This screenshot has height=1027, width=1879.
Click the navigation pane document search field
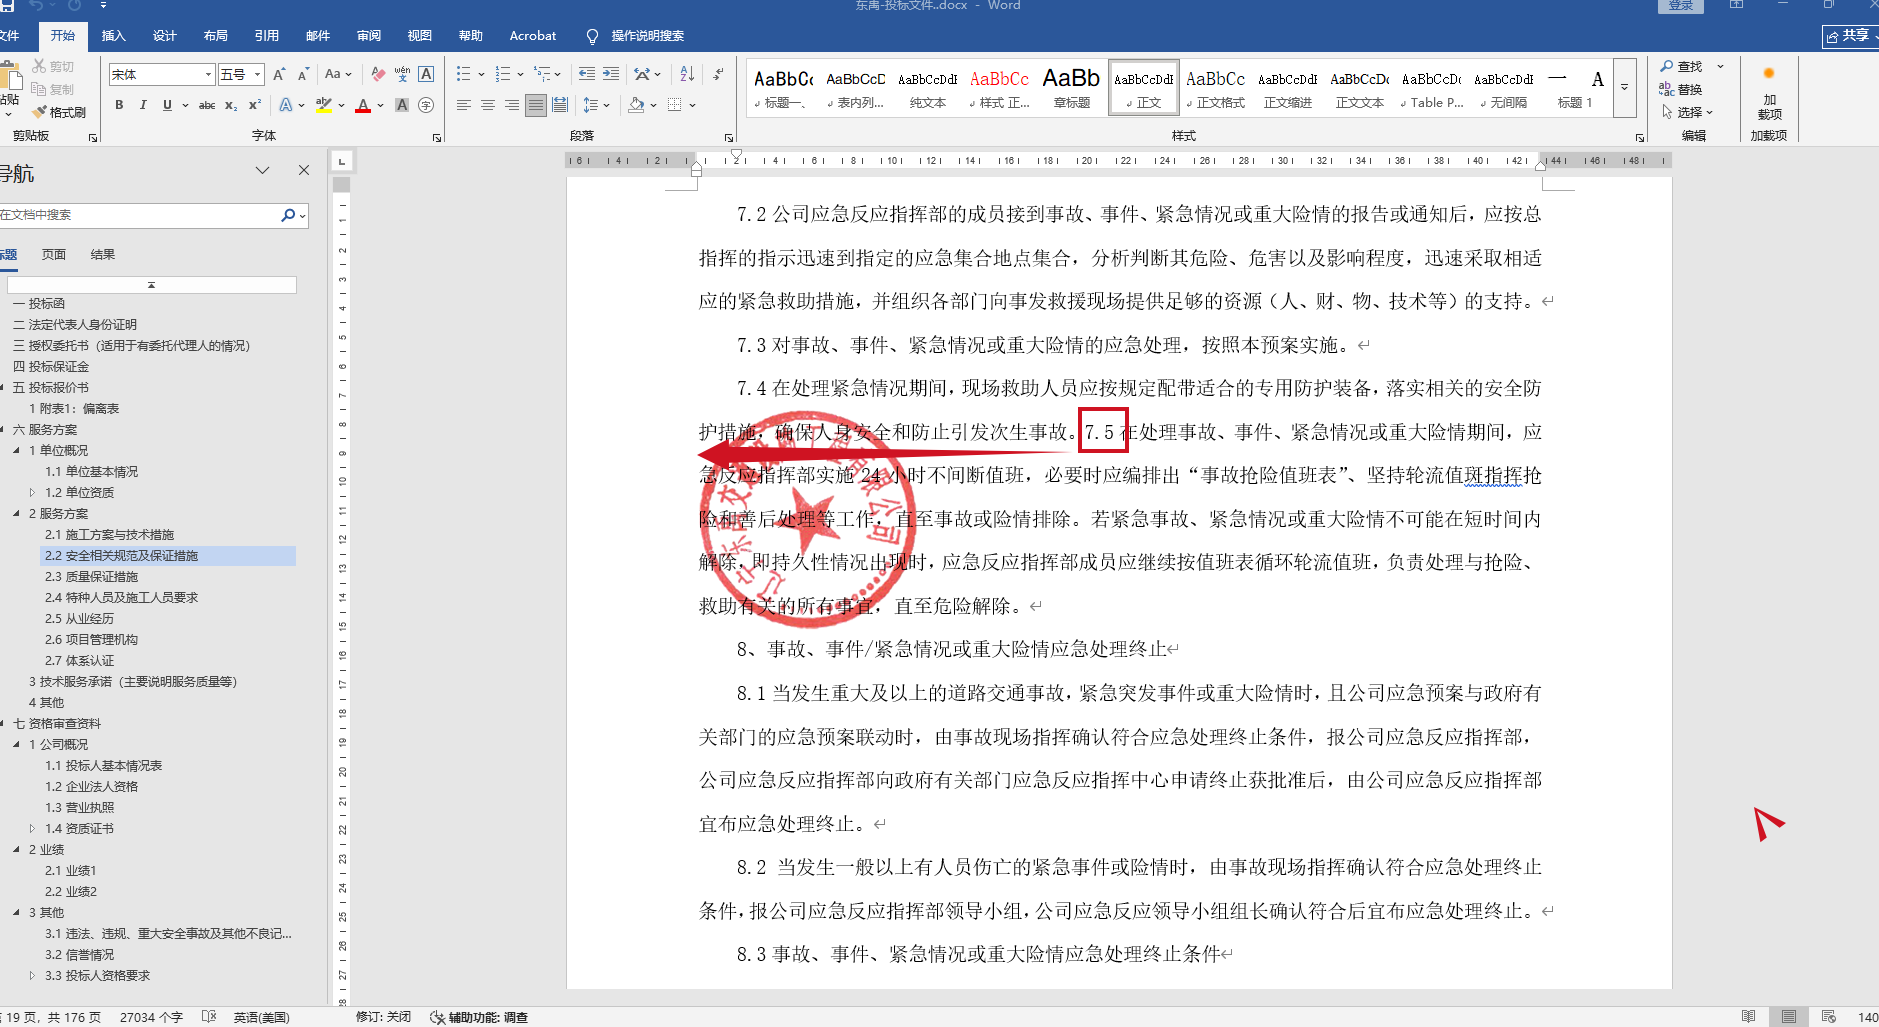pyautogui.click(x=139, y=215)
